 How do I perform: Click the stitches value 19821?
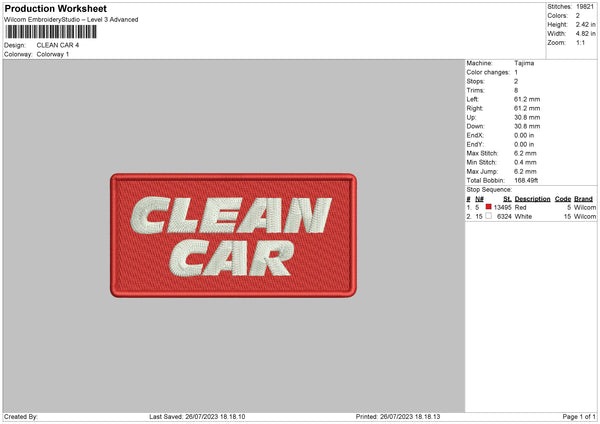tap(585, 7)
